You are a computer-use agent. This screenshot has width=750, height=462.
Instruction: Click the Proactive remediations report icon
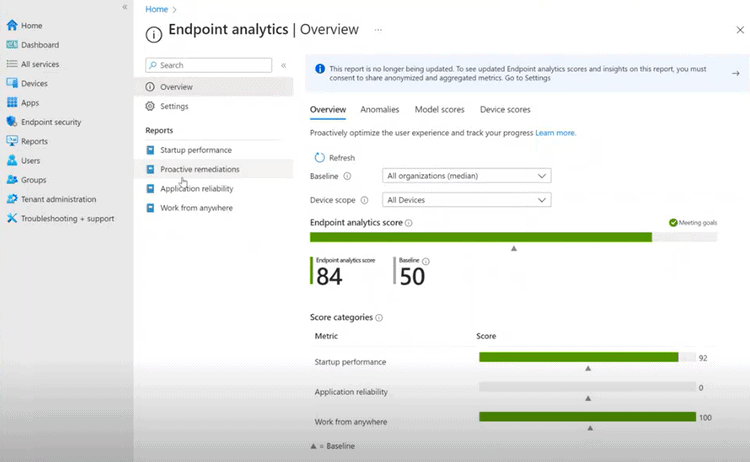(150, 169)
